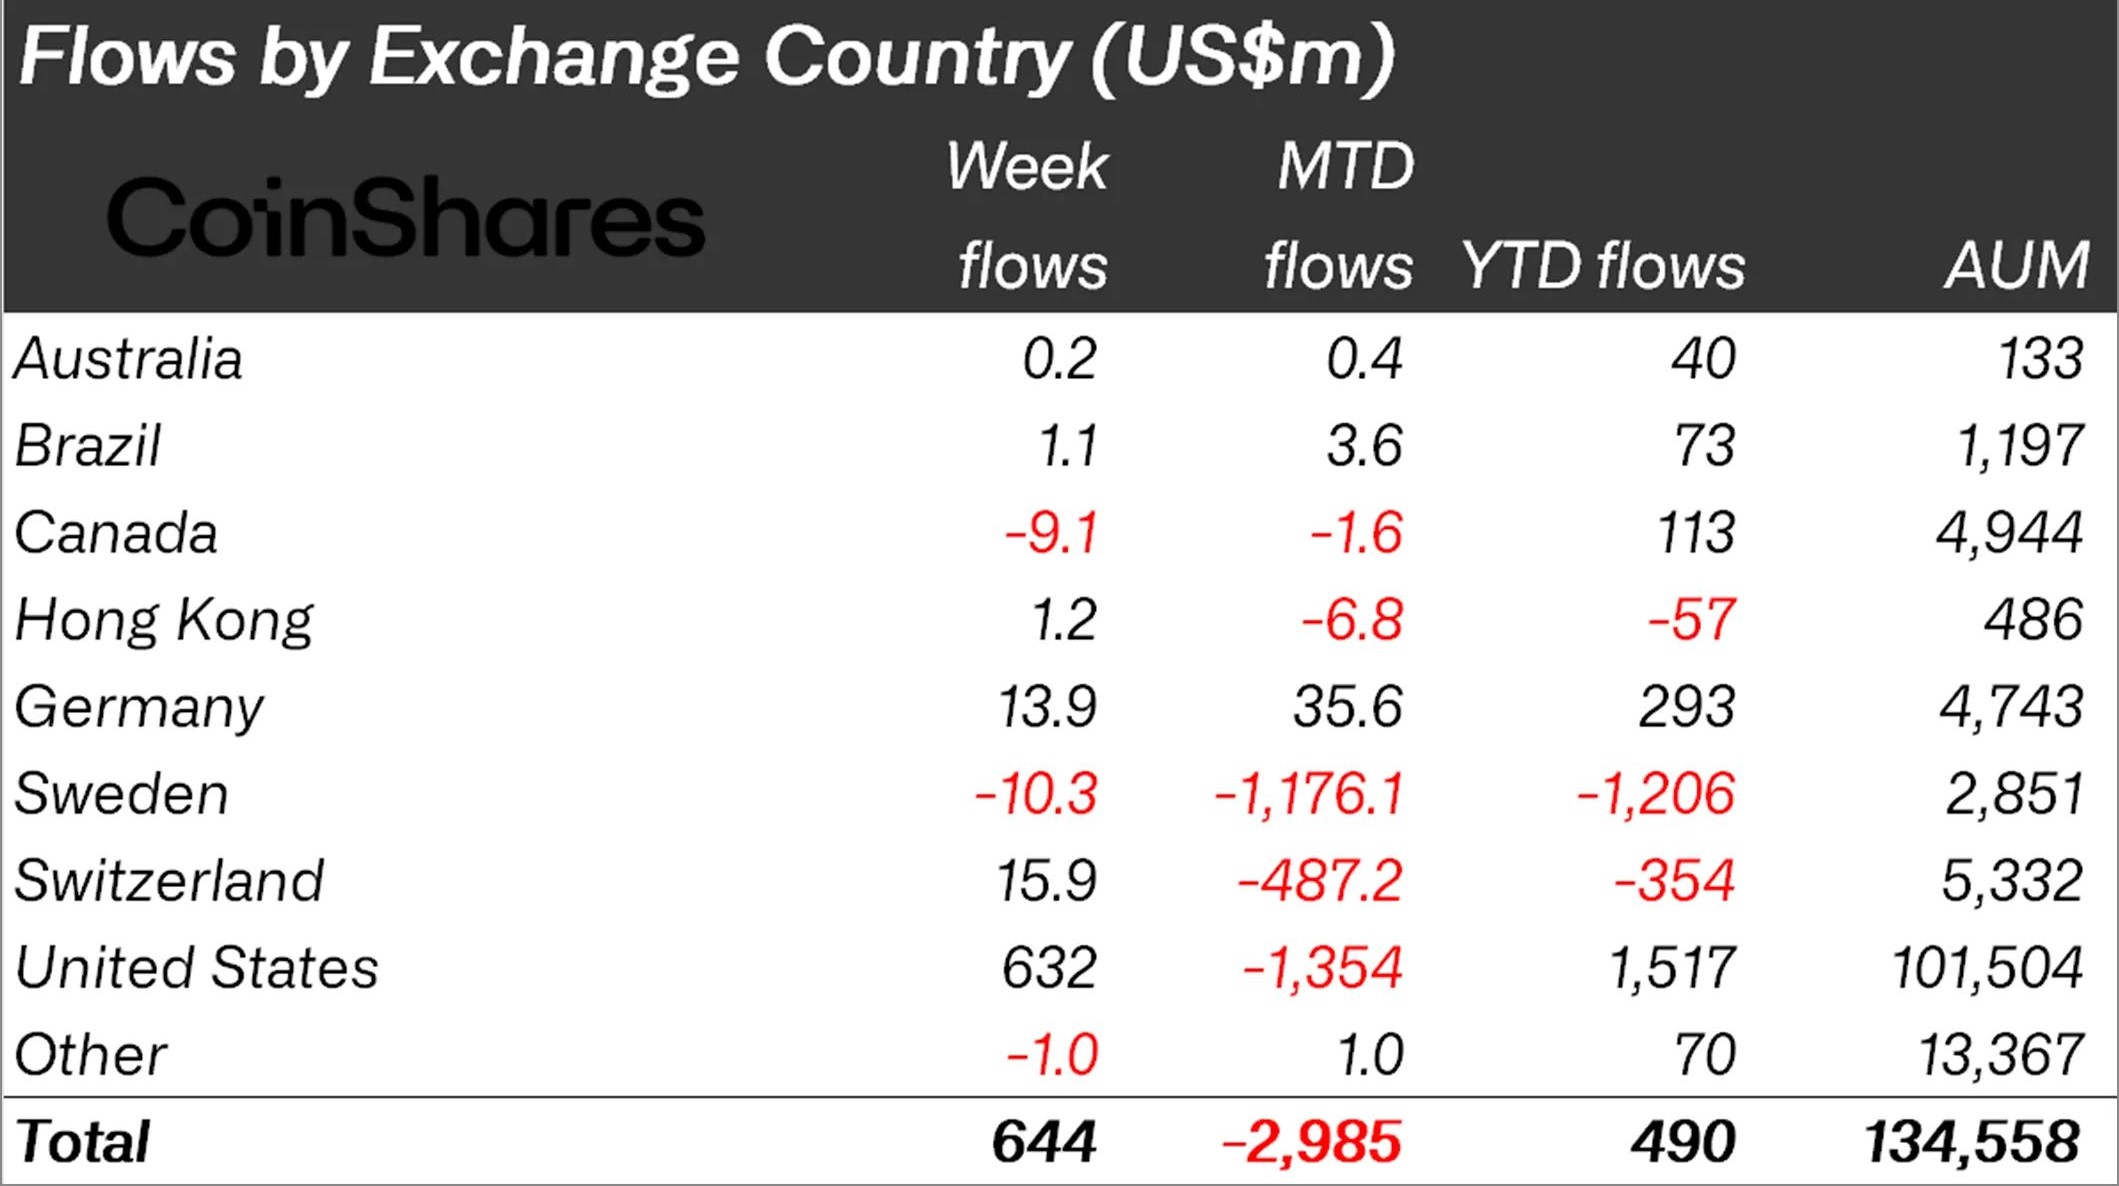Click the AUM column header
The height and width of the screenshot is (1186, 2119).
tap(2017, 266)
